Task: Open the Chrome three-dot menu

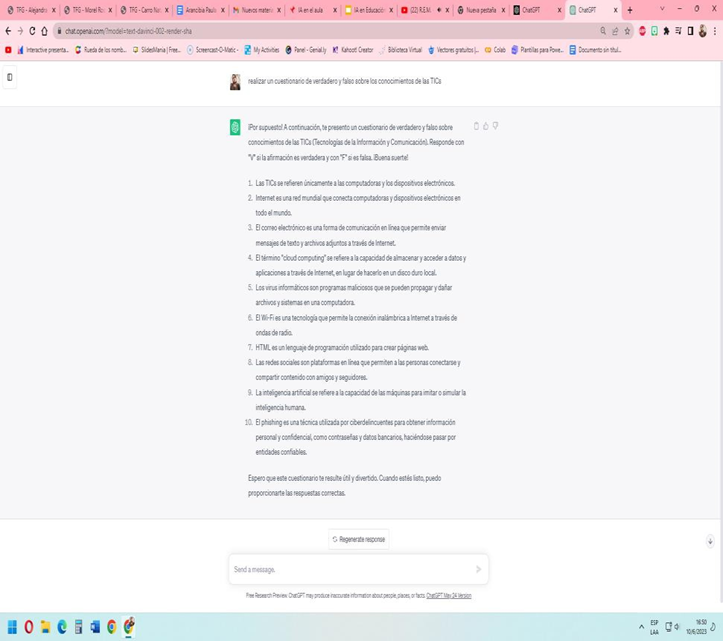Action: pyautogui.click(x=715, y=31)
